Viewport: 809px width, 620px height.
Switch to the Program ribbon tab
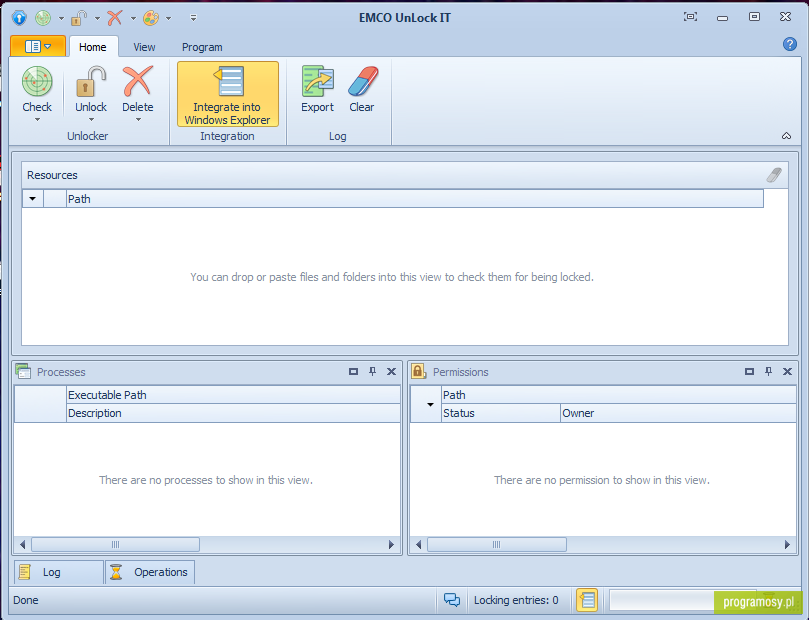pyautogui.click(x=202, y=47)
